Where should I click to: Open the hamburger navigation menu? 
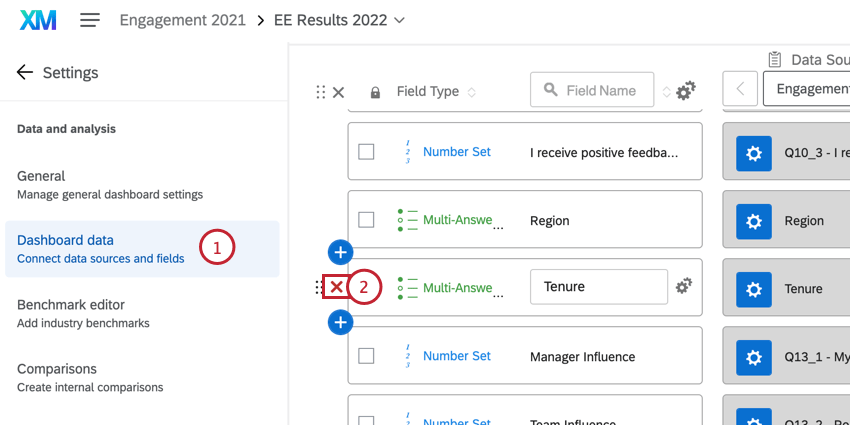pyautogui.click(x=90, y=20)
